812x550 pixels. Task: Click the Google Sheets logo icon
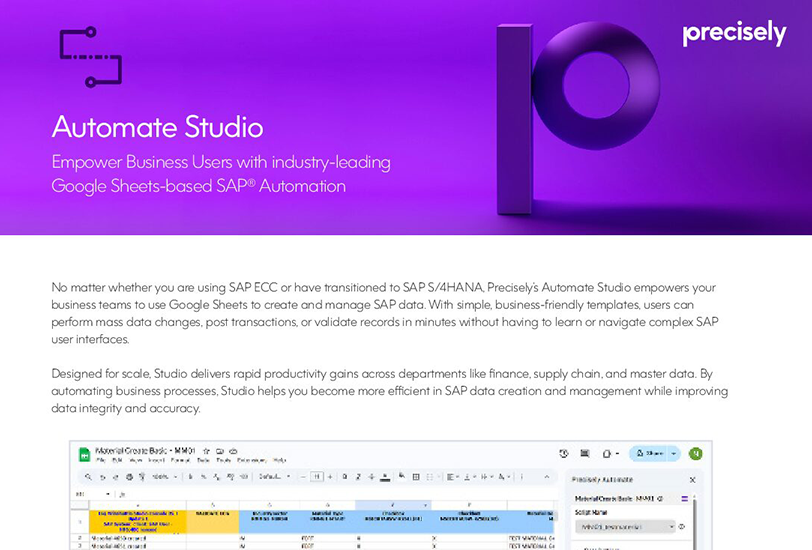click(84, 454)
